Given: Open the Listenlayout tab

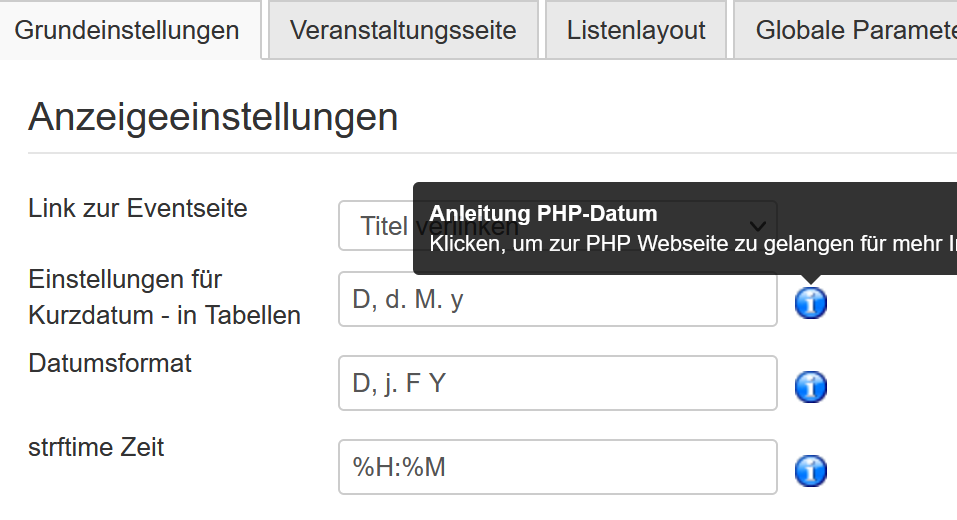Looking at the screenshot, I should (635, 30).
